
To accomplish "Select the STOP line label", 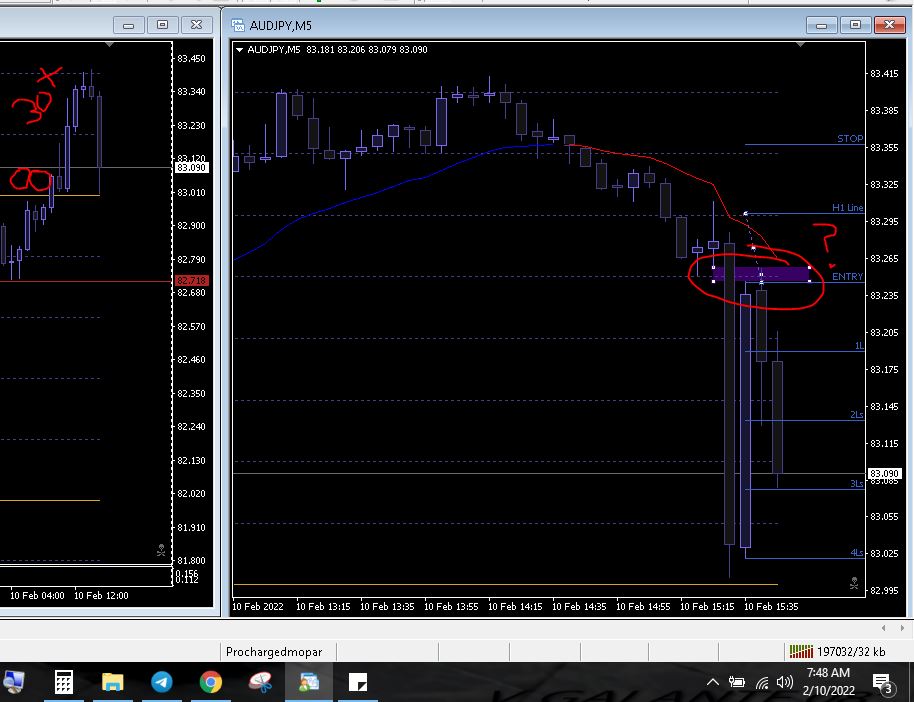I will (x=850, y=139).
